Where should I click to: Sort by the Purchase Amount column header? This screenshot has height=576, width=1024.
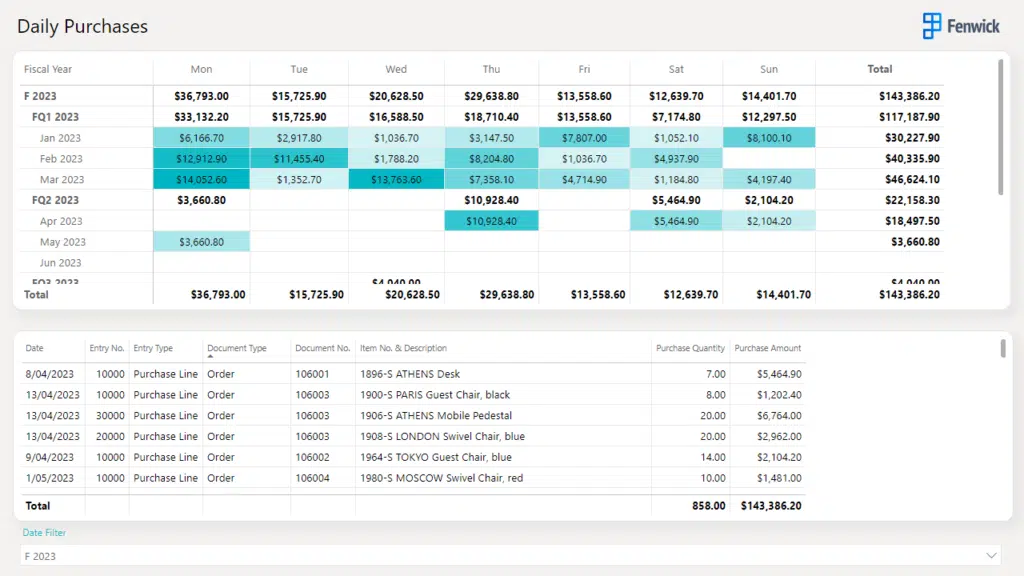click(x=767, y=349)
